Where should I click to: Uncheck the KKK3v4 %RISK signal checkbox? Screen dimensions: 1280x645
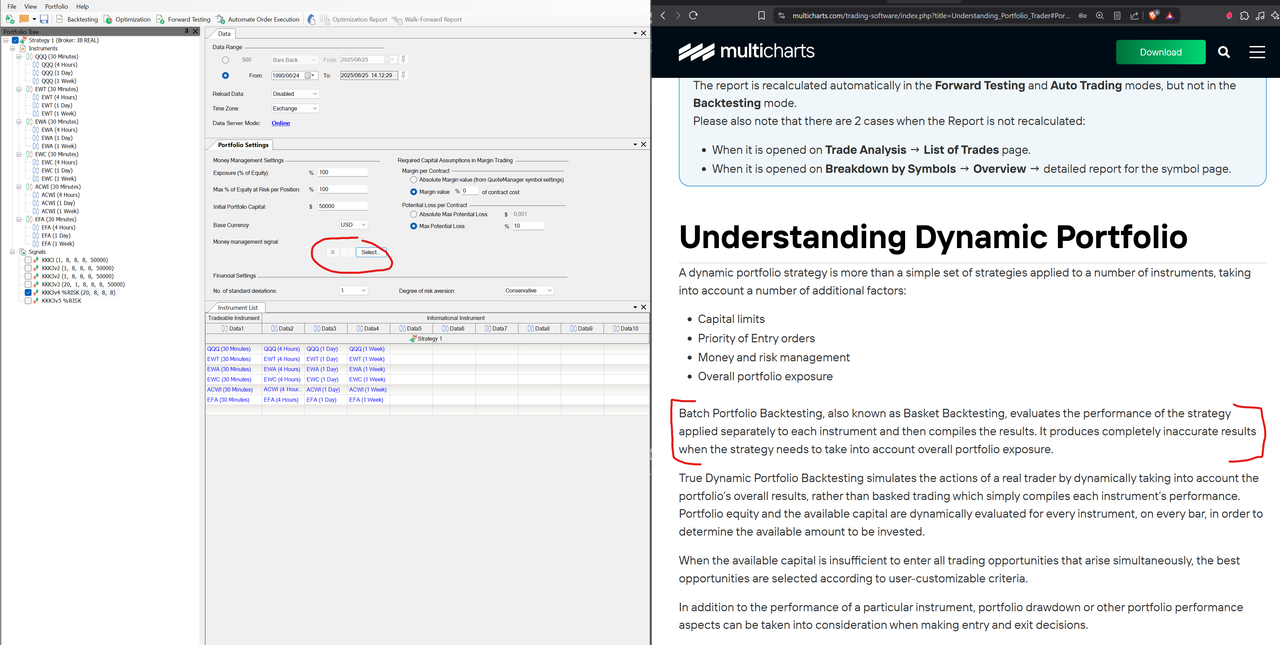coord(28,292)
